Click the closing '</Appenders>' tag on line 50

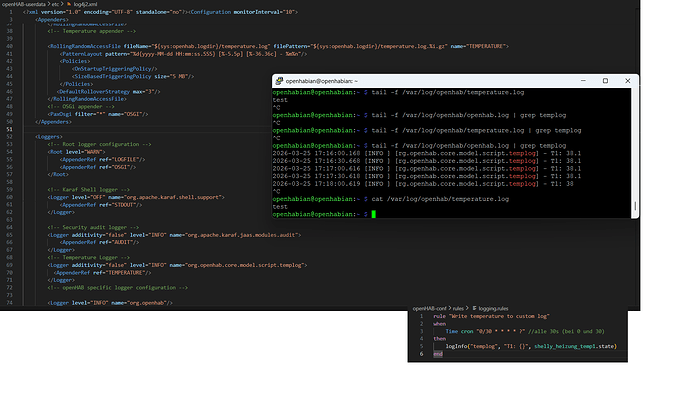53,121
